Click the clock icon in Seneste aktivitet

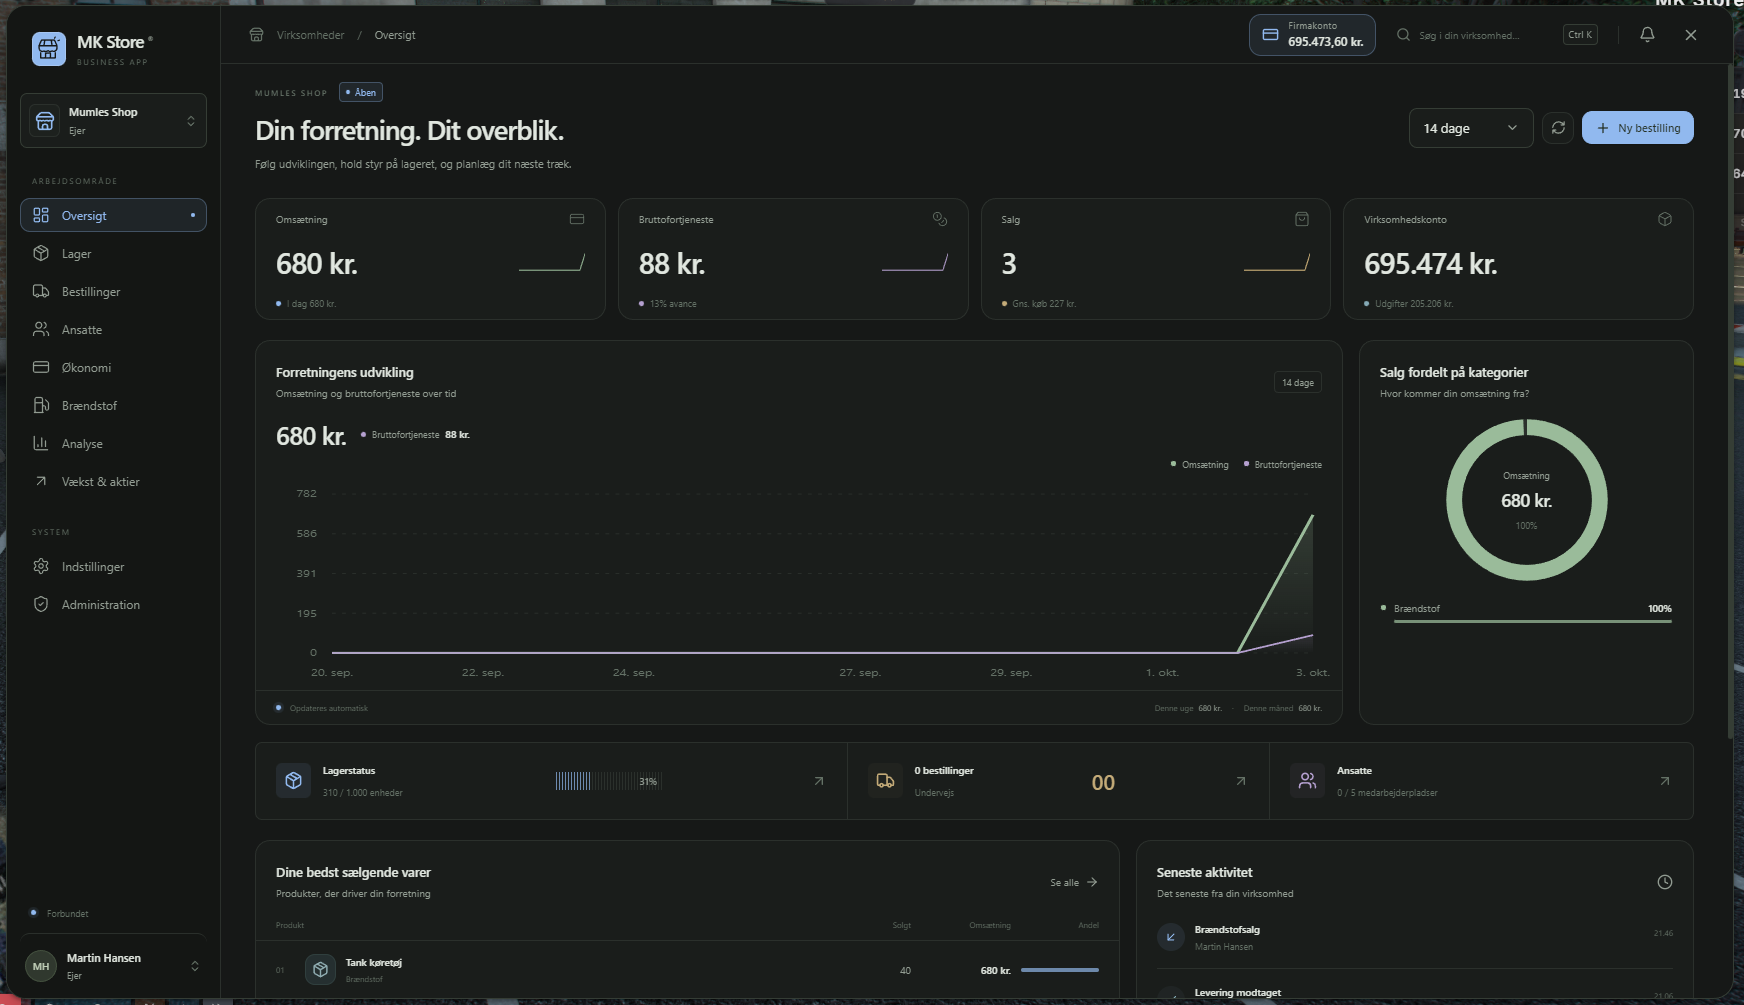point(1665,882)
